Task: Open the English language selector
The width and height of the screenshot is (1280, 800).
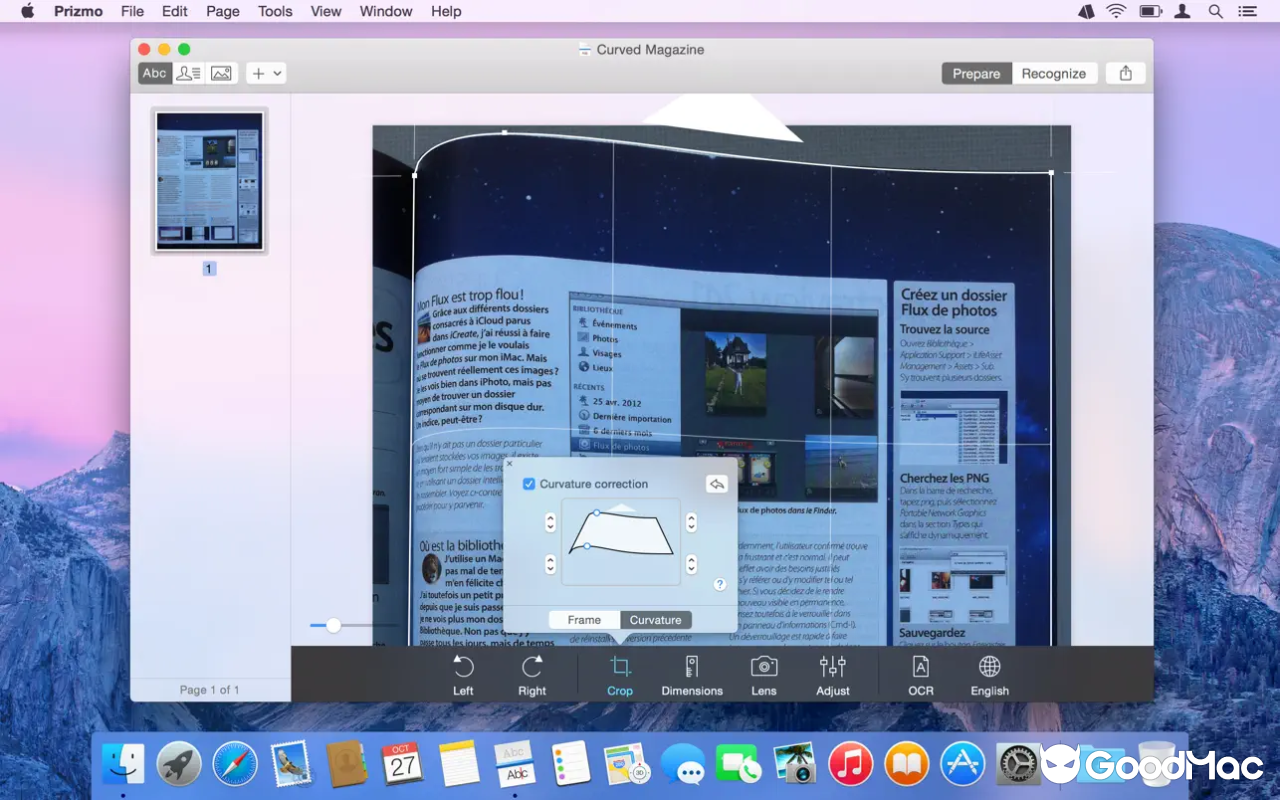Action: pyautogui.click(x=989, y=675)
